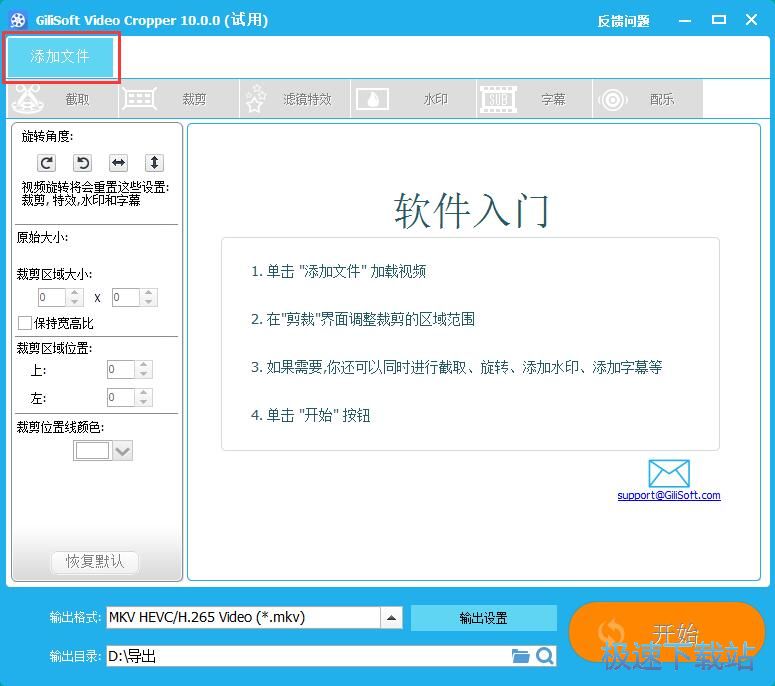The image size is (775, 686).
Task: Minimize the Video Cropper window
Action: (x=685, y=21)
